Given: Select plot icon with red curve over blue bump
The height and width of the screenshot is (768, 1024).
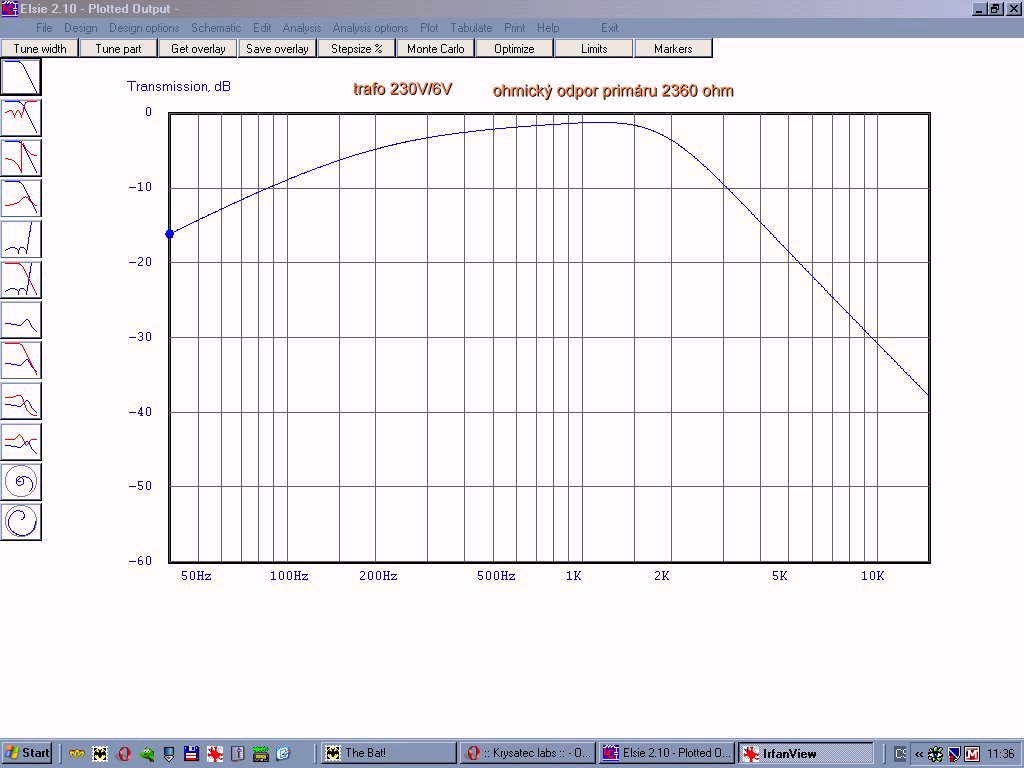Looking at the screenshot, I should click(x=21, y=360).
